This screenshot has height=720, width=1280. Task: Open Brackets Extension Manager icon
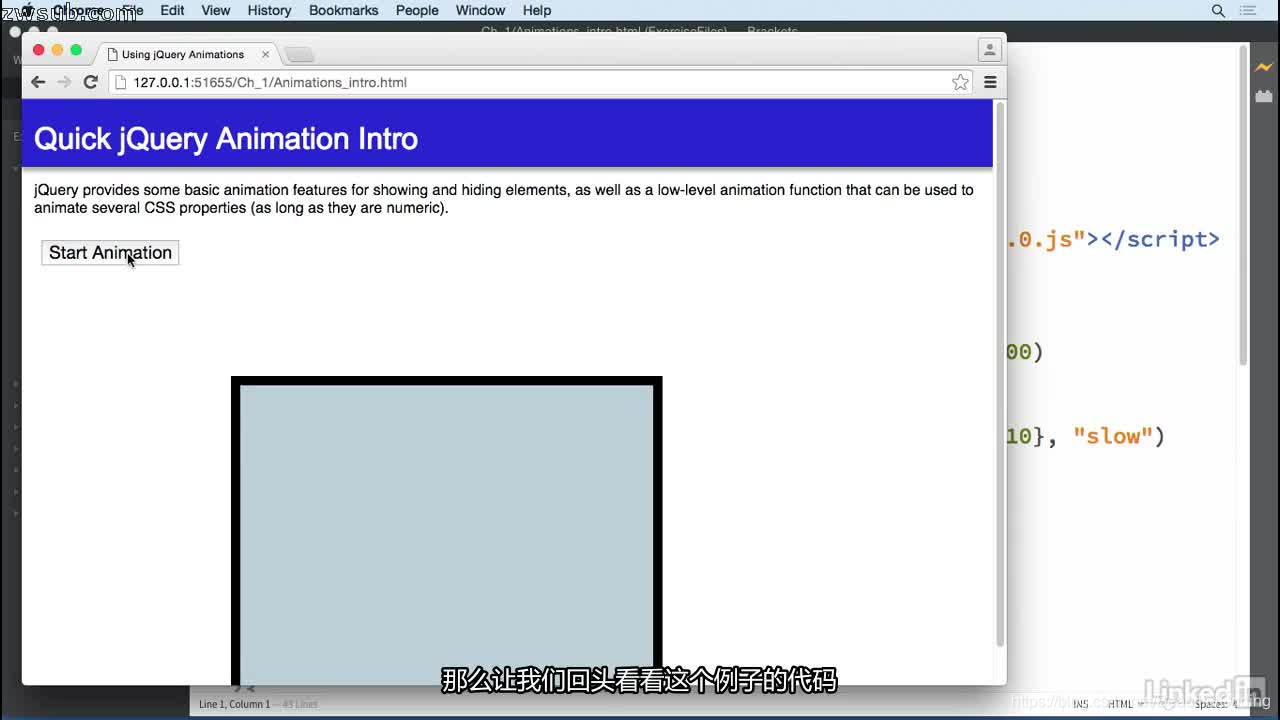[1264, 96]
